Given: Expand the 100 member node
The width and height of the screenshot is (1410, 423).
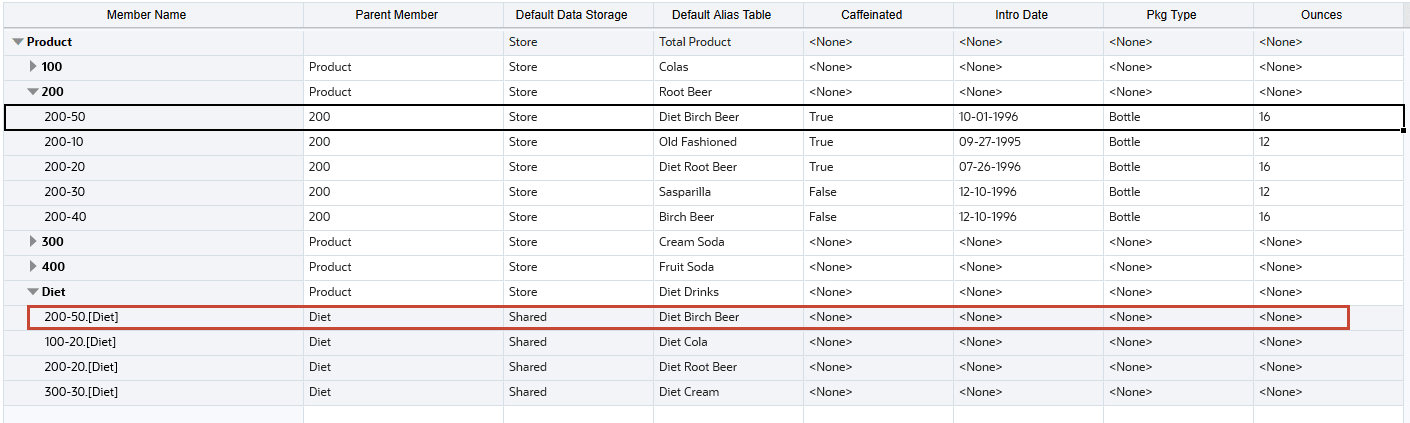Looking at the screenshot, I should pyautogui.click(x=33, y=67).
